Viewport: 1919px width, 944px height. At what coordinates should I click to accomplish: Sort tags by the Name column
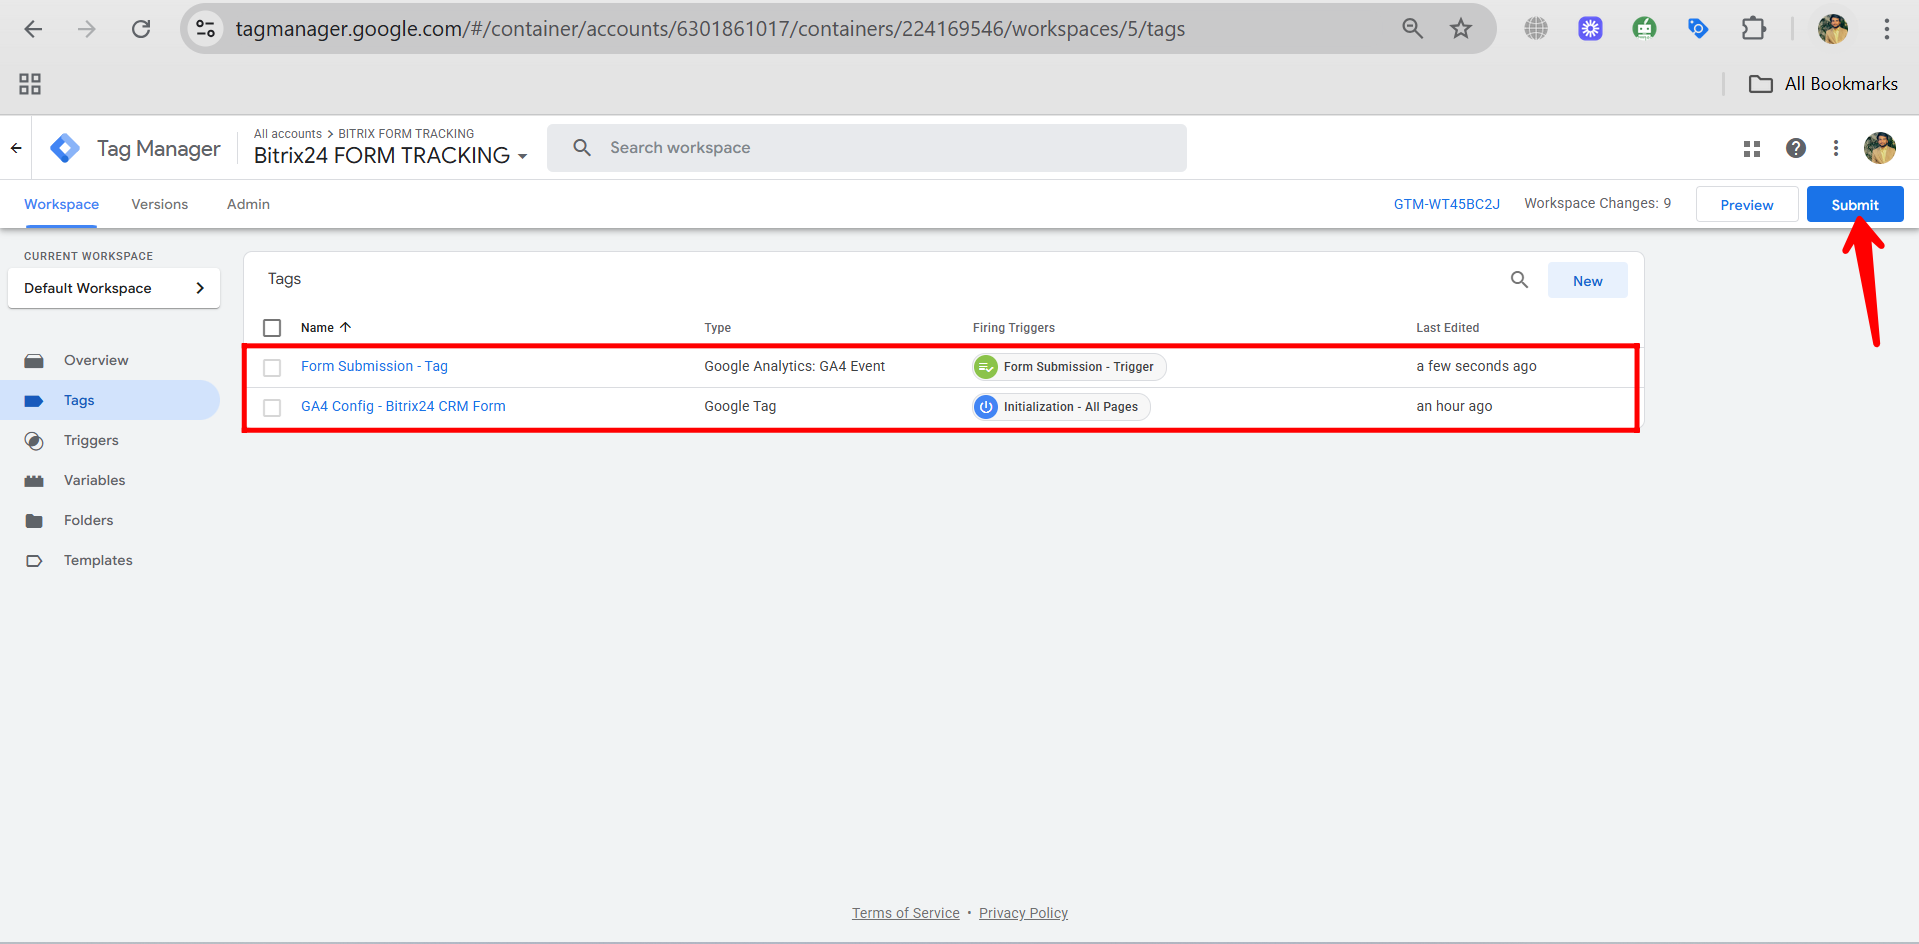point(326,328)
